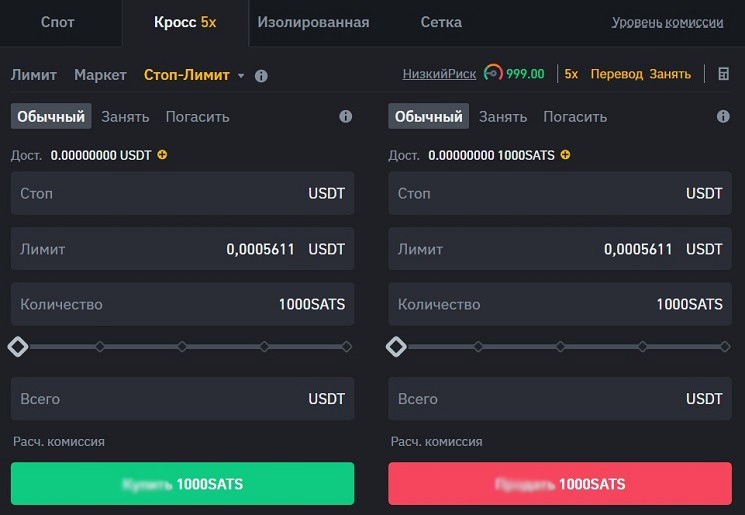This screenshot has height=515, width=745.
Task: Click the 5x leverage button
Action: (571, 74)
